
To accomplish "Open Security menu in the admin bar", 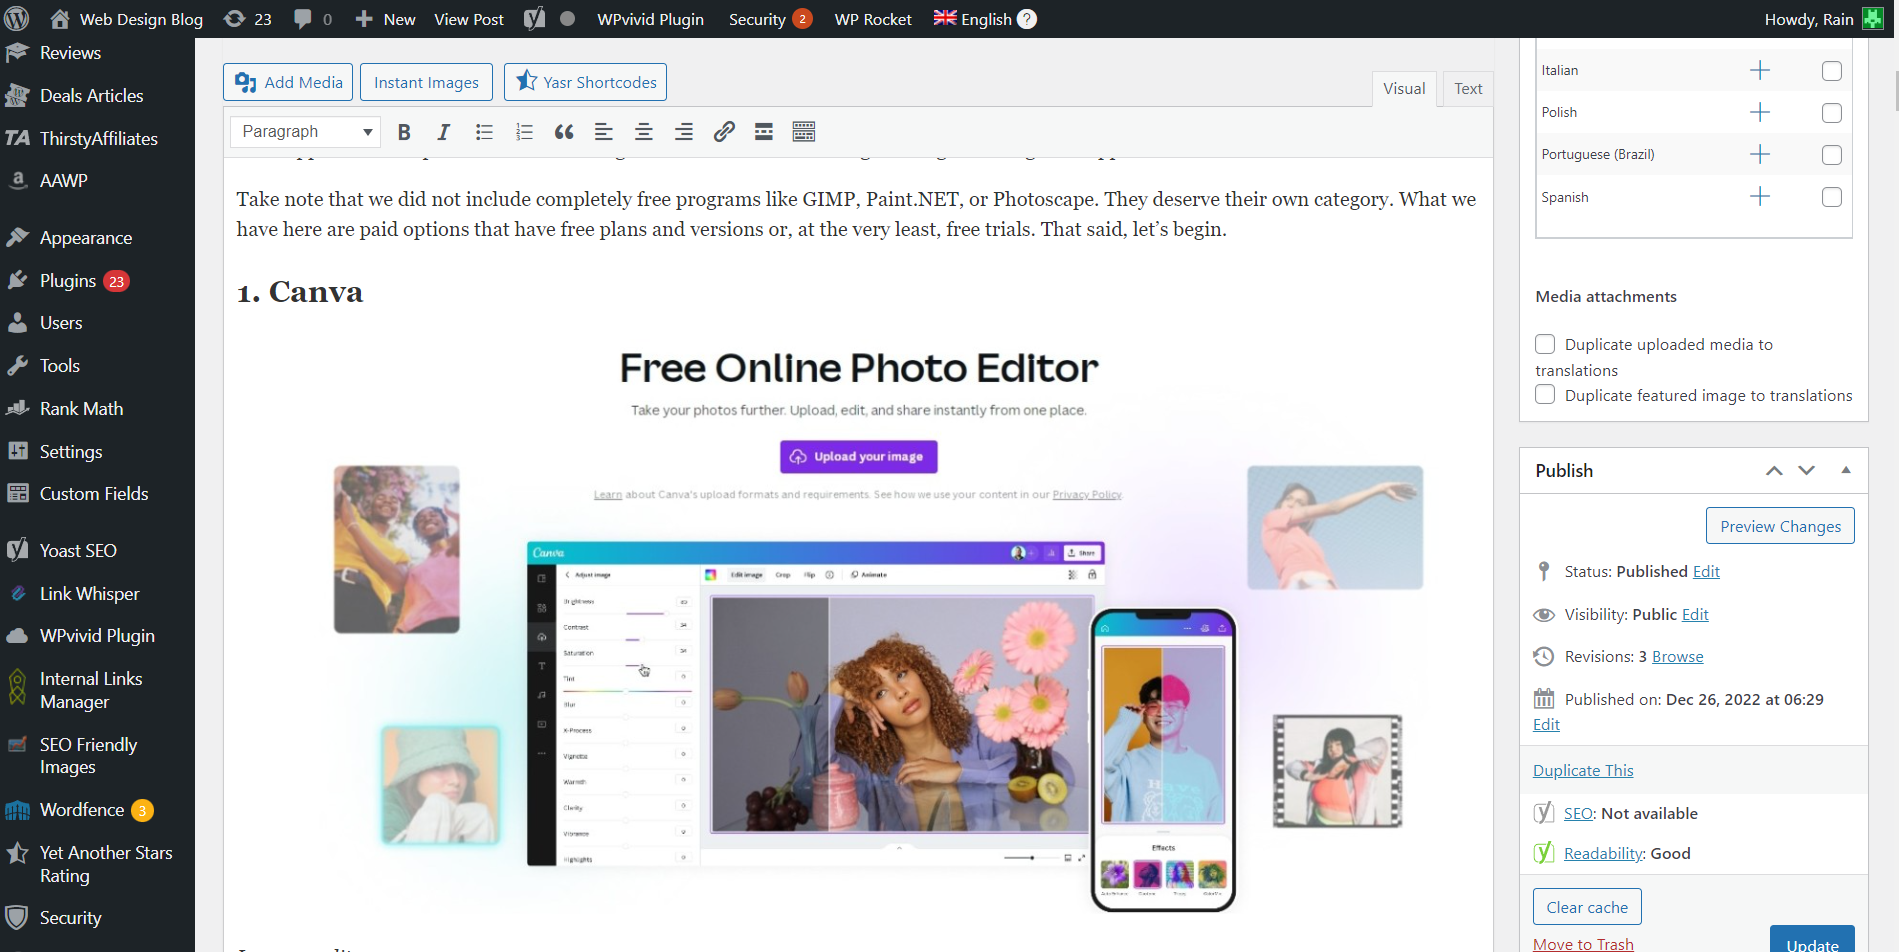I will [x=770, y=19].
